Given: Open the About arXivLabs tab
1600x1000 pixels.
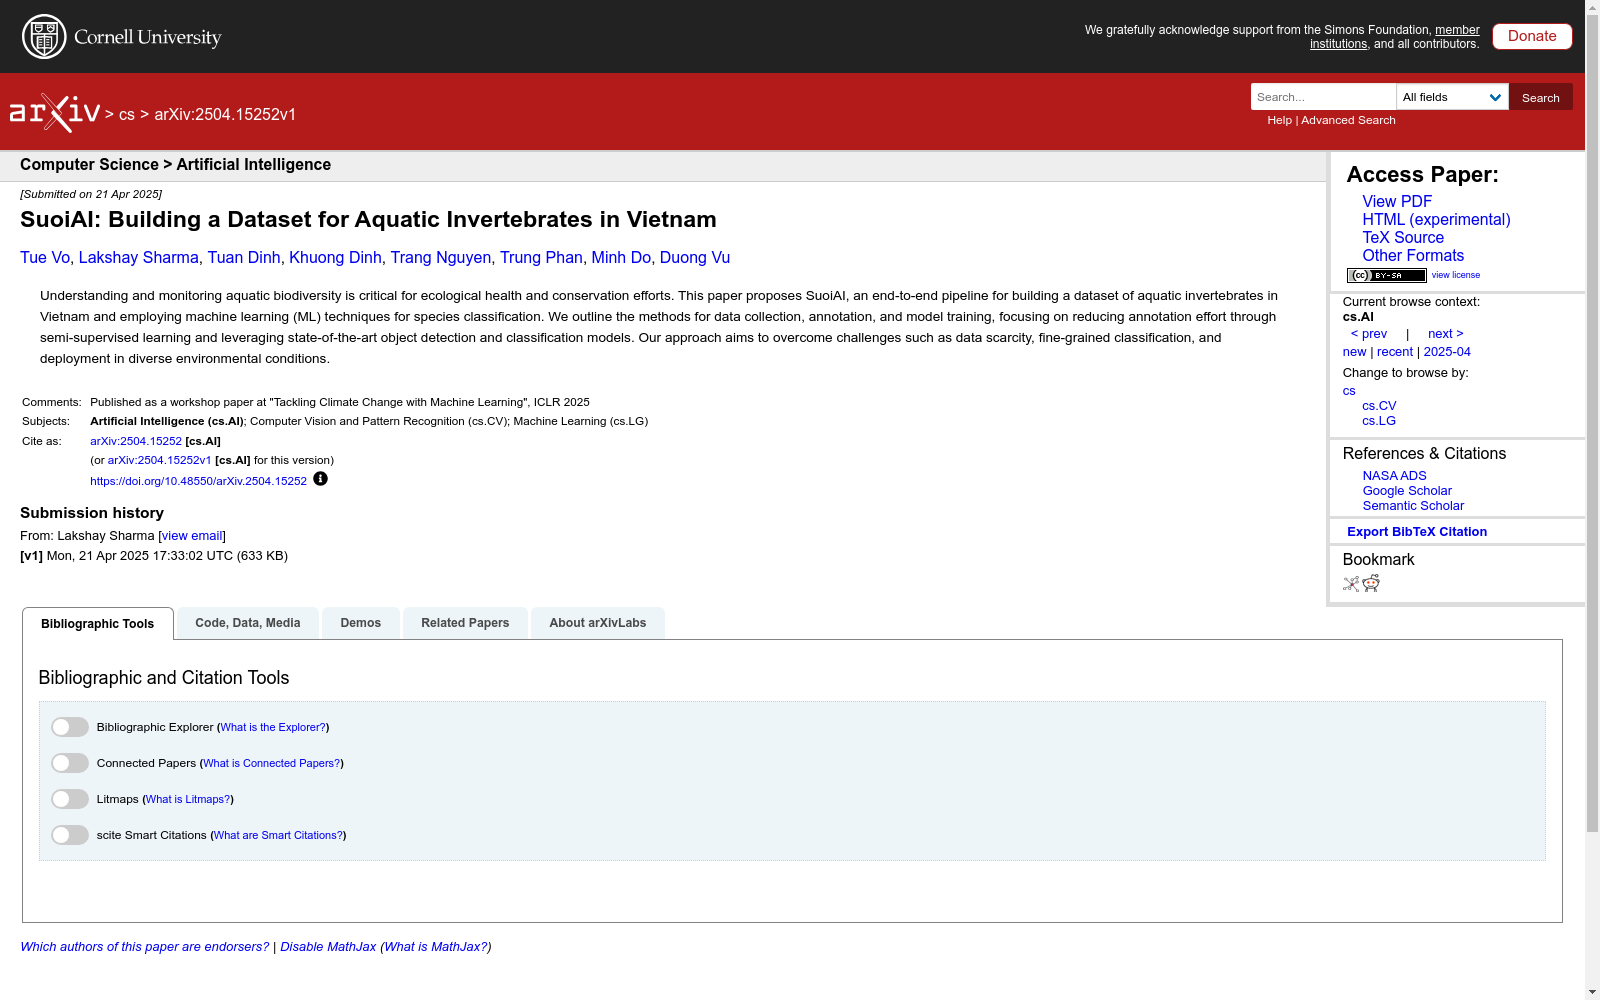Looking at the screenshot, I should (598, 623).
